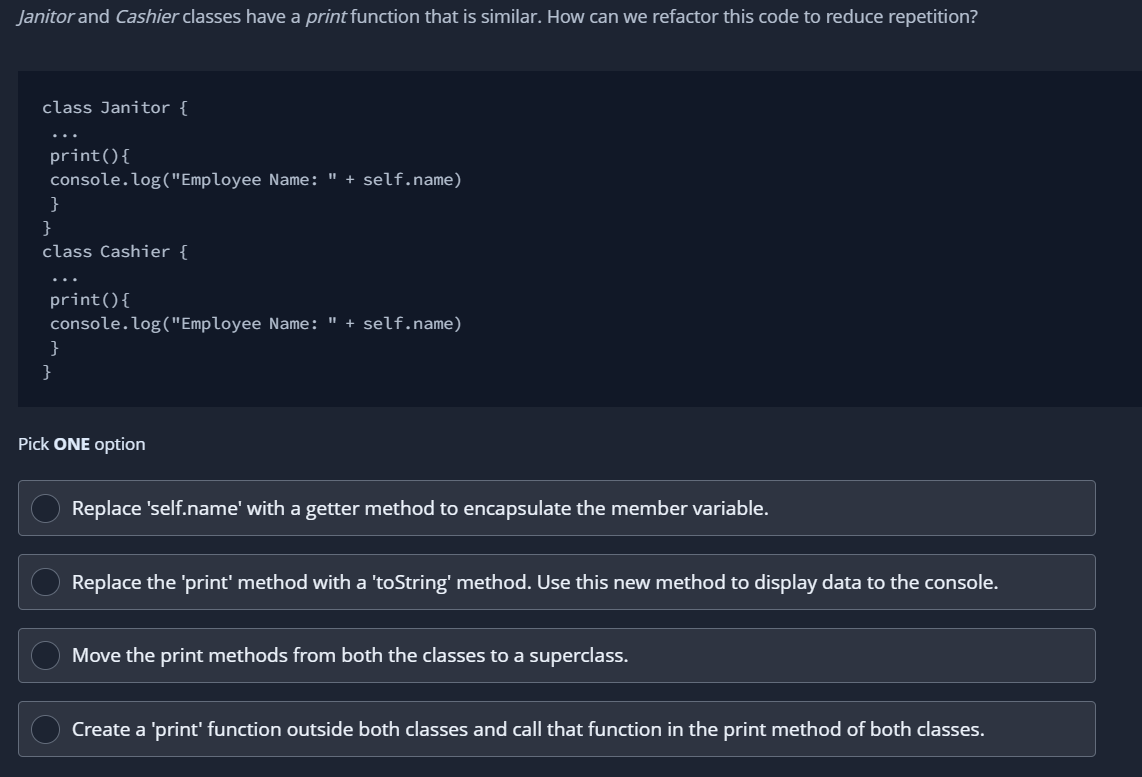
Task: Click the radio circle beside the third answer
Action: (44, 655)
